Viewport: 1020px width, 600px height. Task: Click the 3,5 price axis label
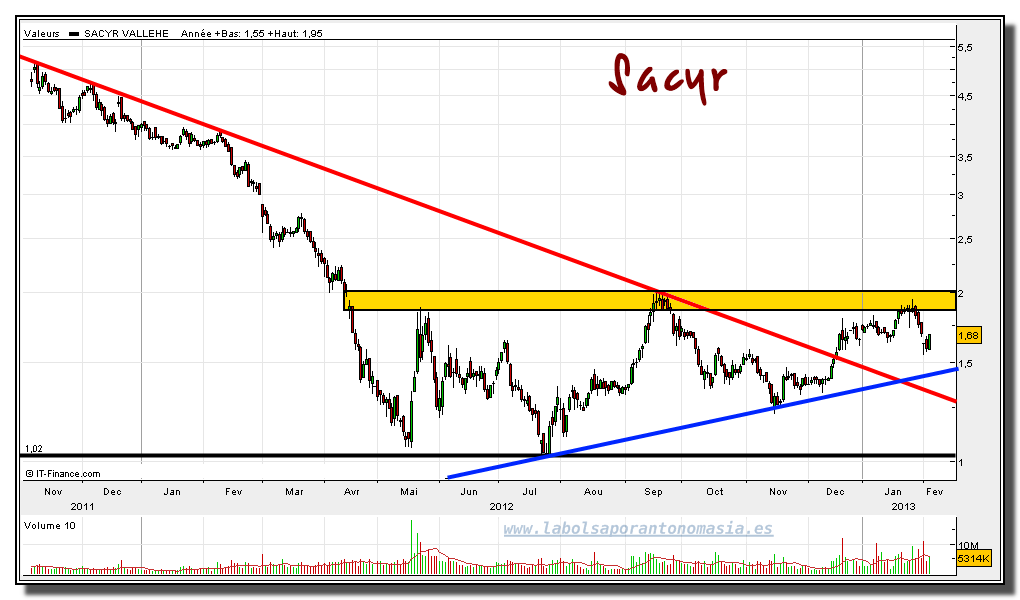pos(965,158)
